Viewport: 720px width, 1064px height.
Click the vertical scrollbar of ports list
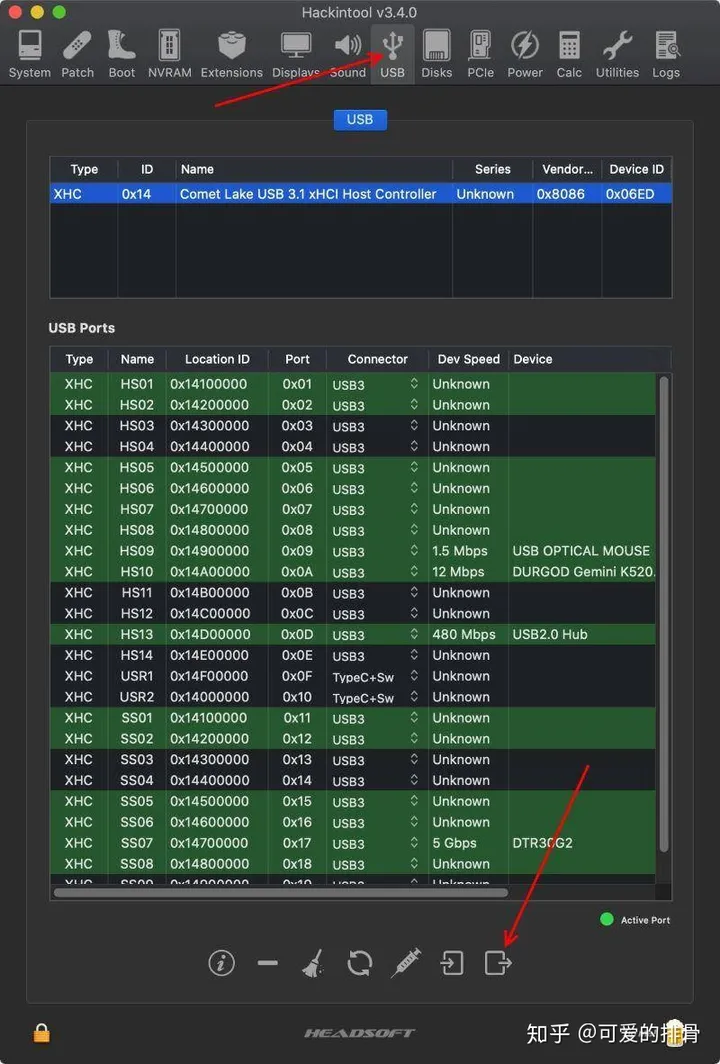coord(664,614)
